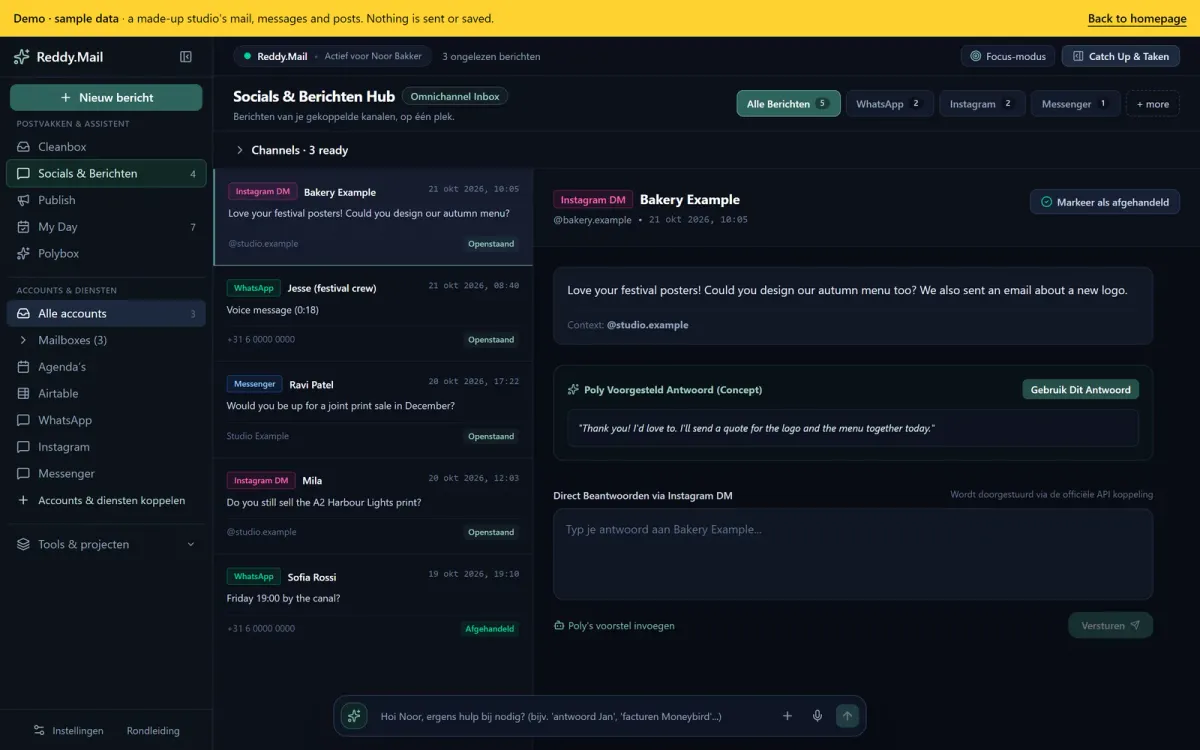Click the Nieuw bericht button
The width and height of the screenshot is (1200, 750).
pos(106,98)
